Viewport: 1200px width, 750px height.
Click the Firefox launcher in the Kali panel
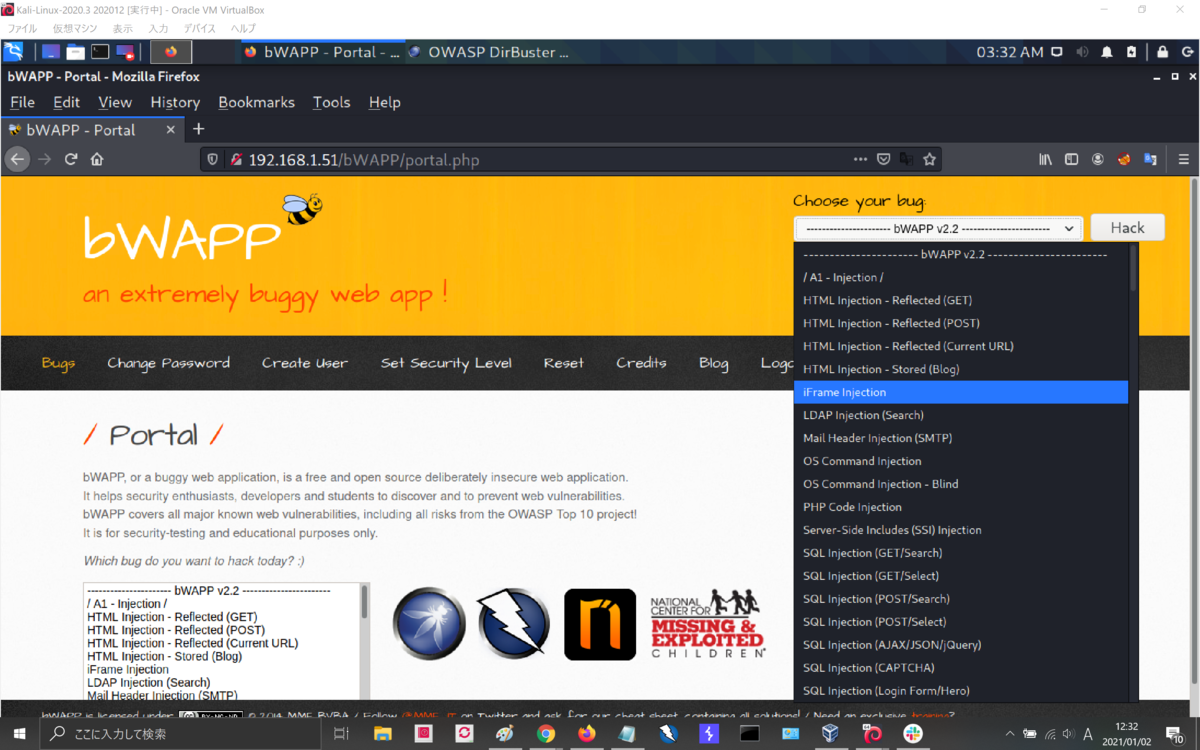[171, 52]
